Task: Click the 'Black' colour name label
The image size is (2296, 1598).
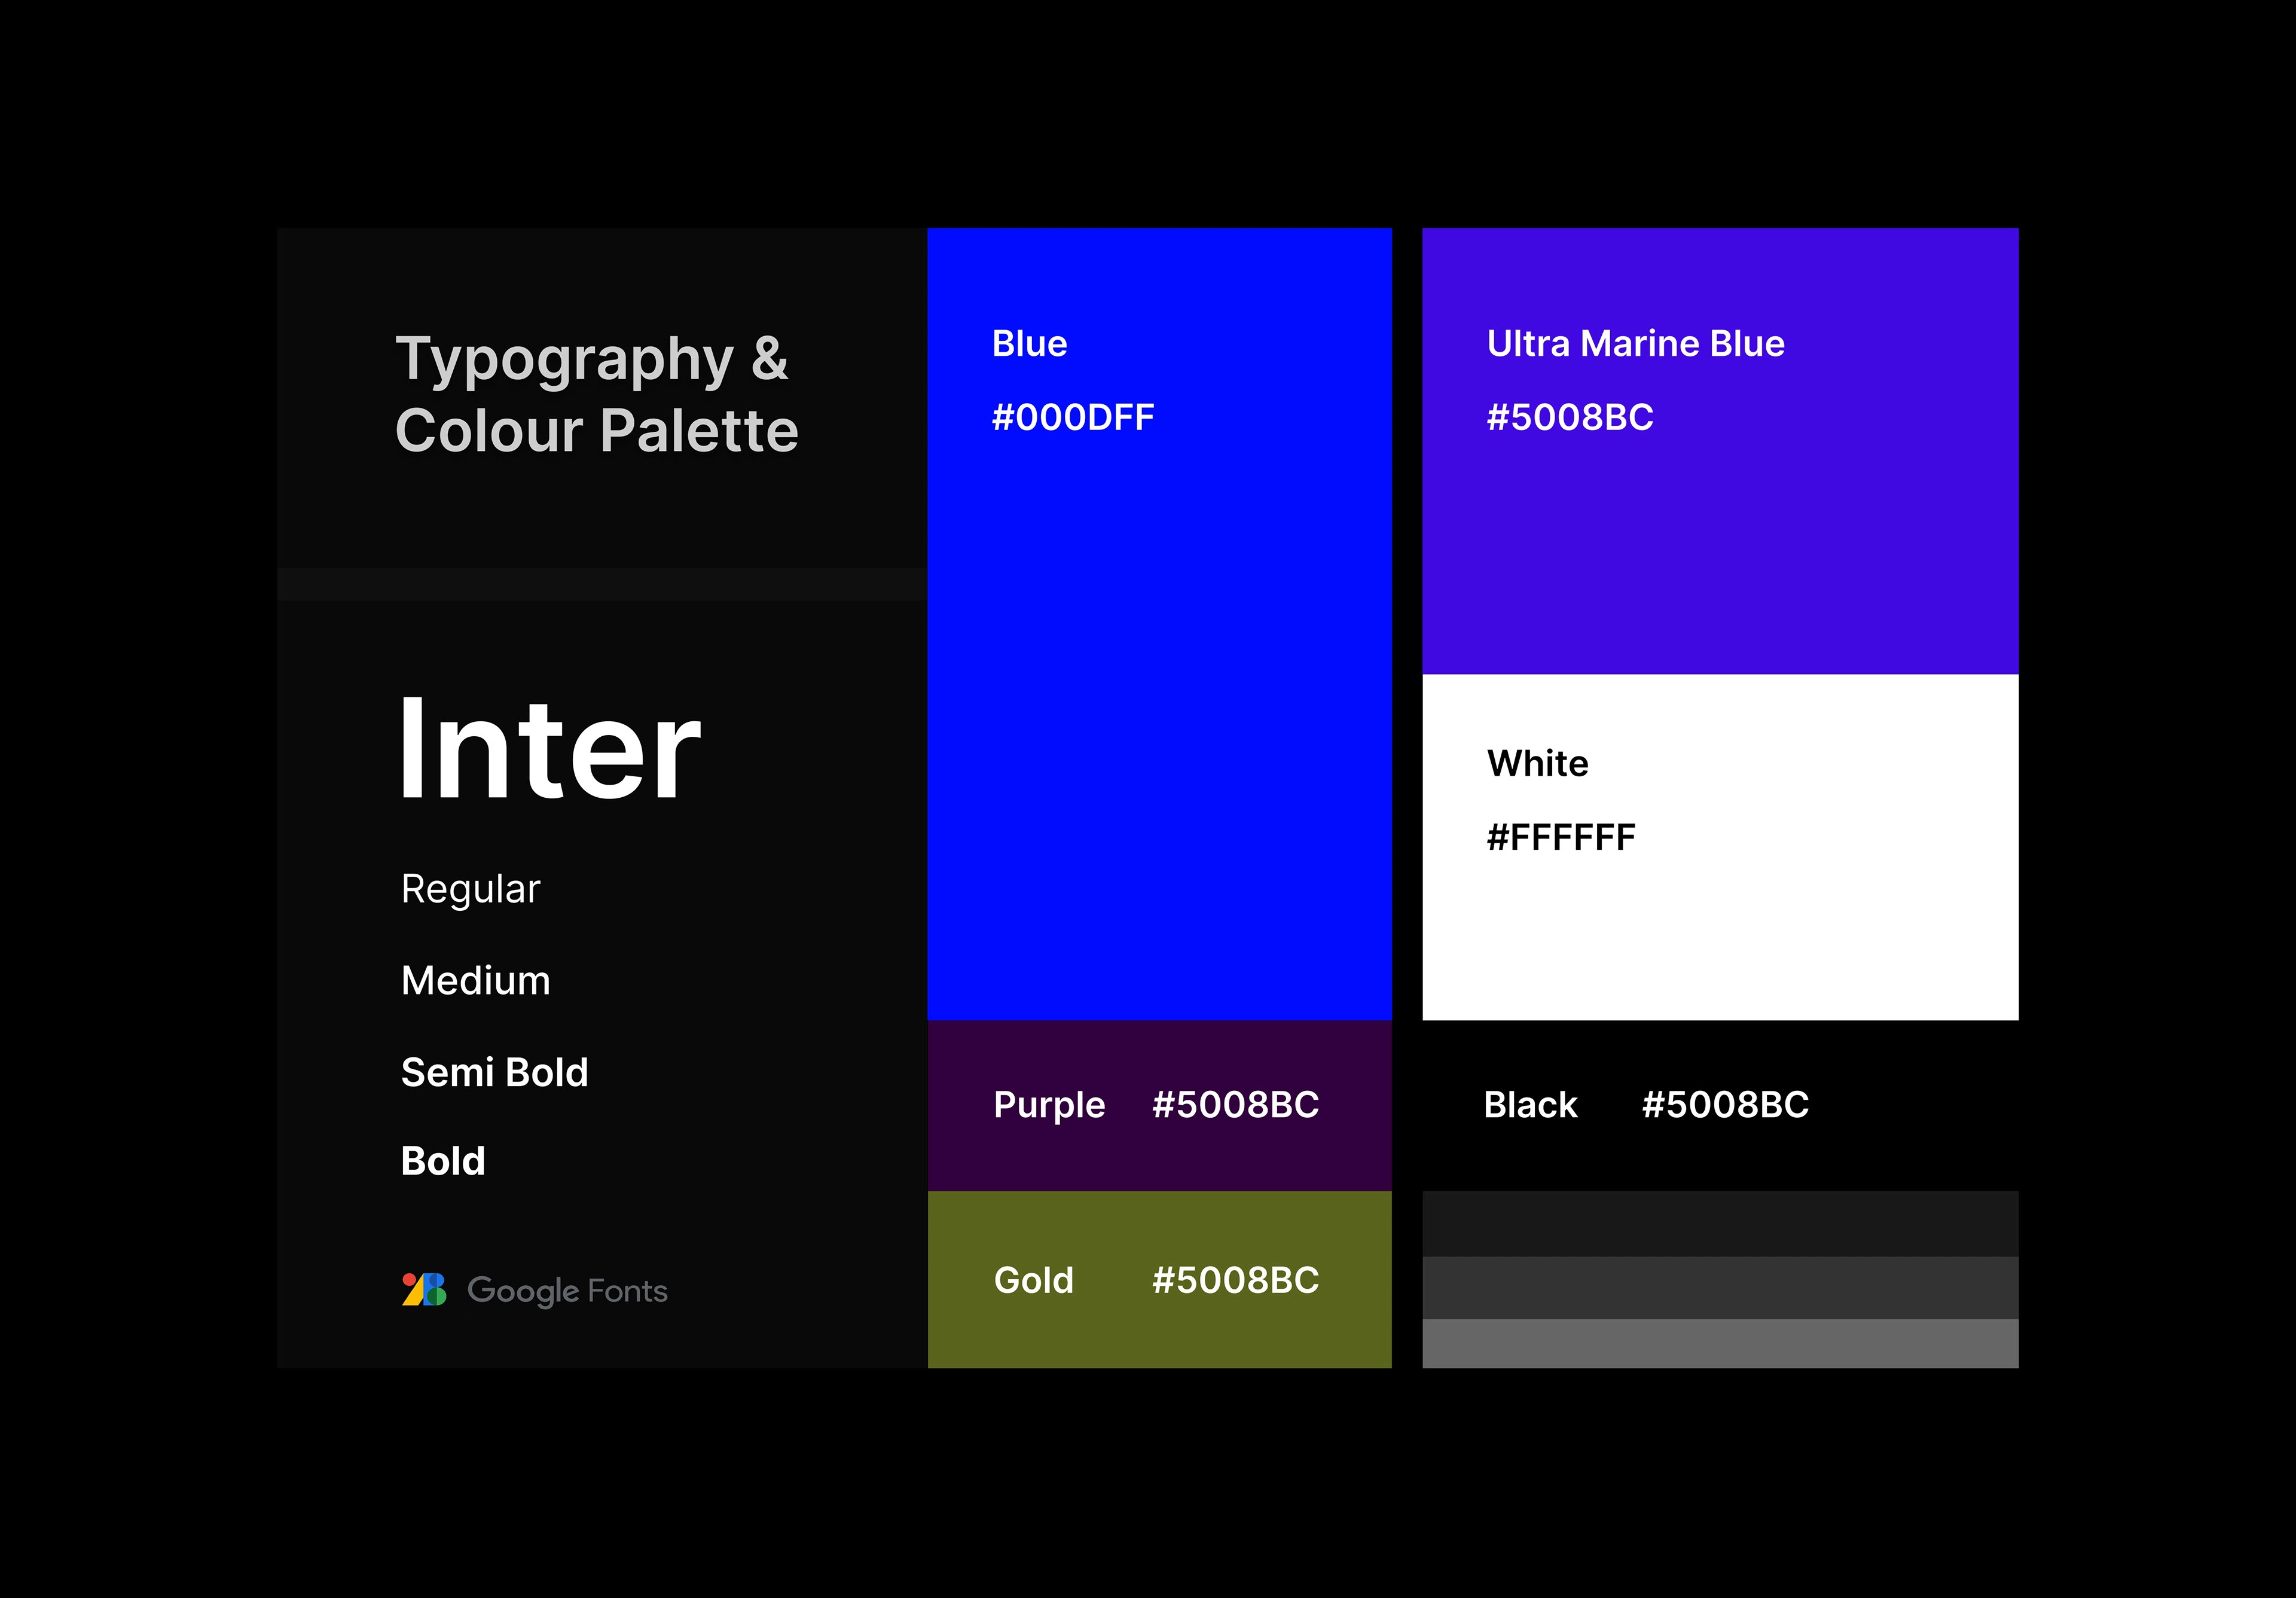Action: pyautogui.click(x=1530, y=1105)
